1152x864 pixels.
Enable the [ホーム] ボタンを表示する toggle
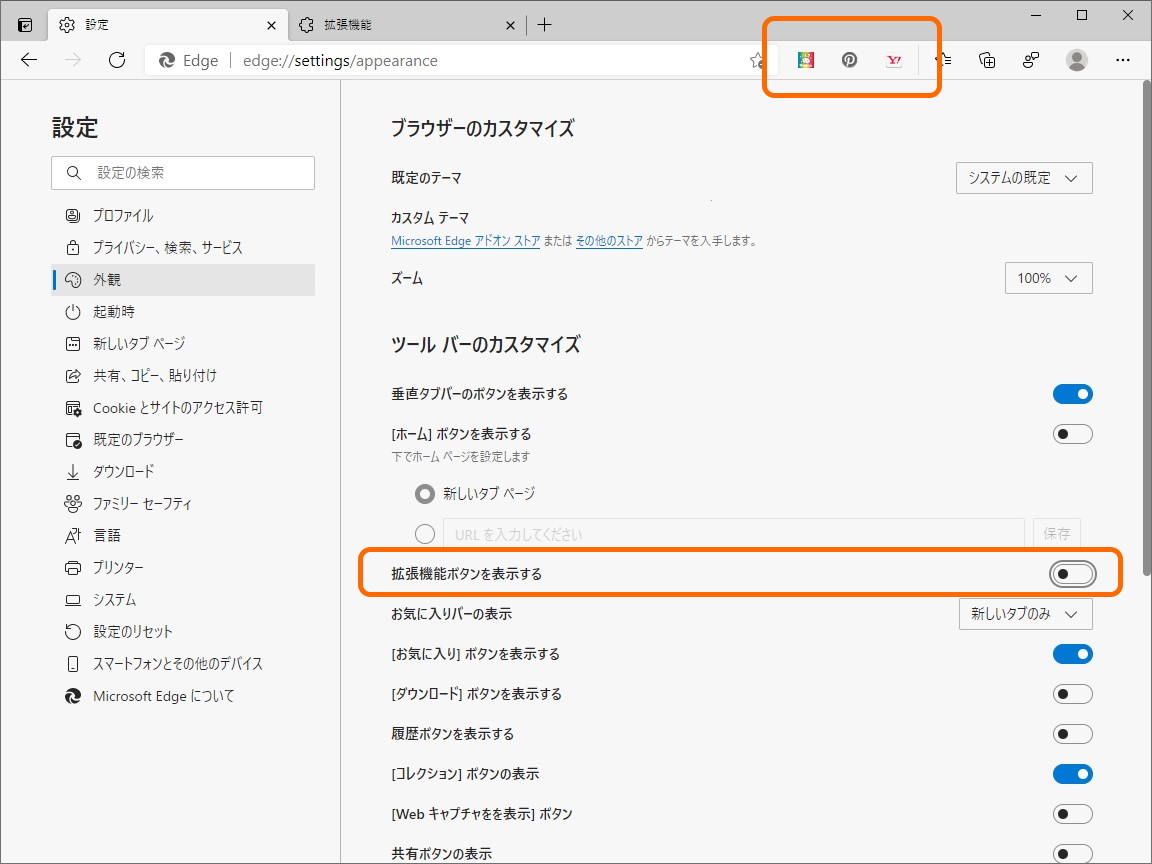click(1072, 433)
